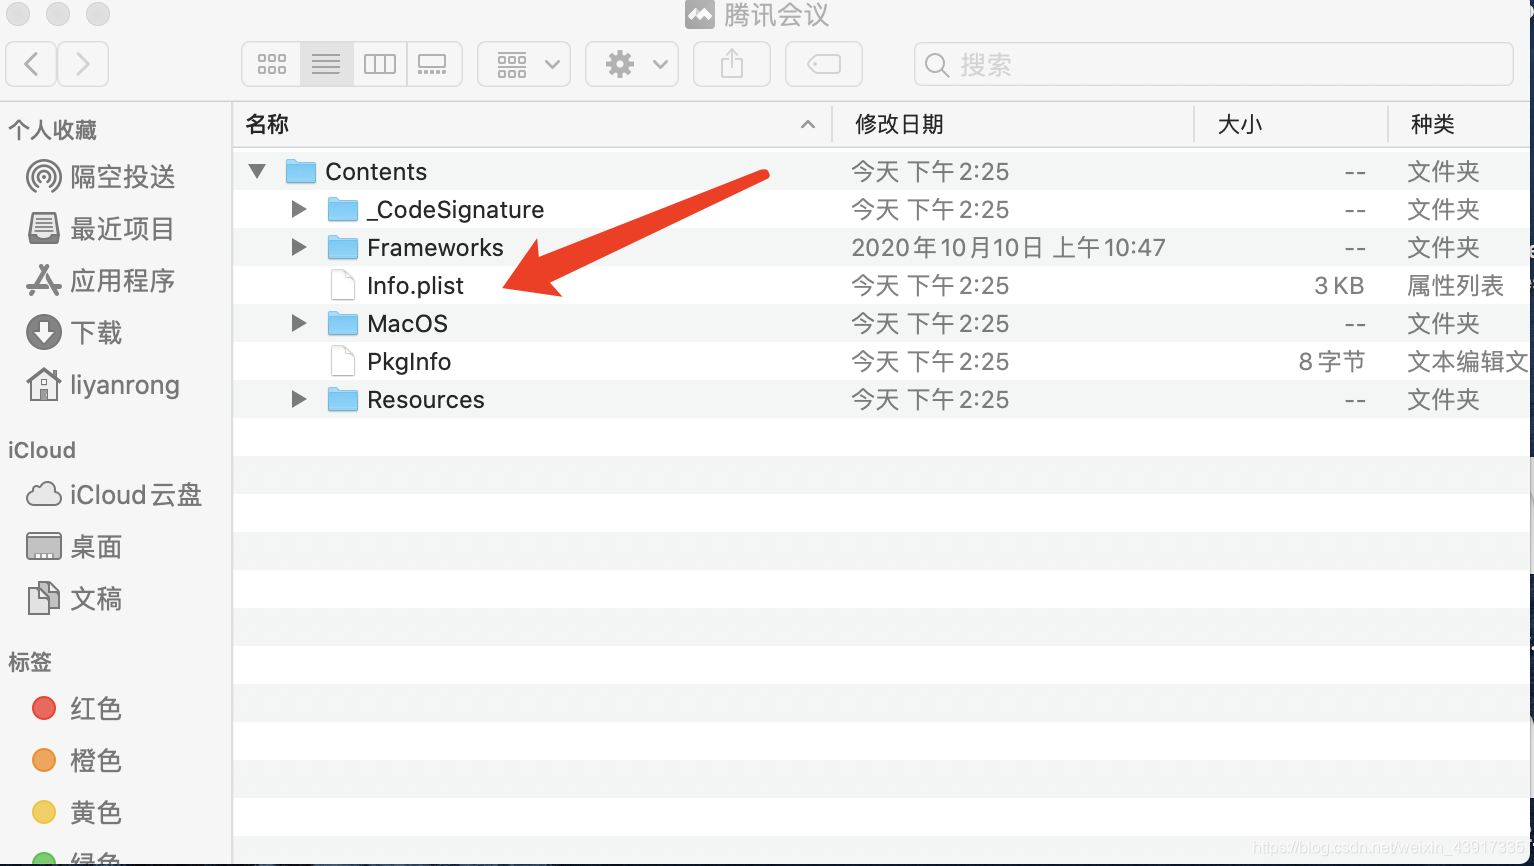Screen dimensions: 1534x866
Task: Open the gear action menu
Action: point(632,65)
